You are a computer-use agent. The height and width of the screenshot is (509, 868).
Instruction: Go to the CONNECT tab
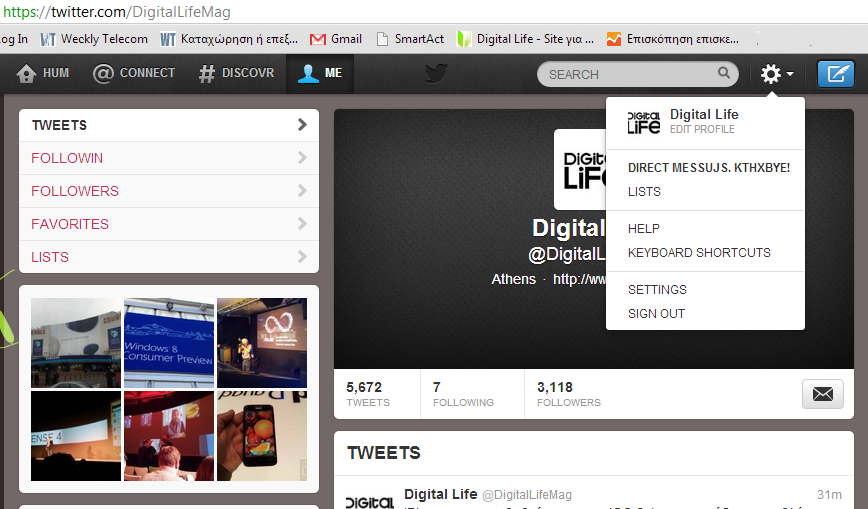pos(135,73)
